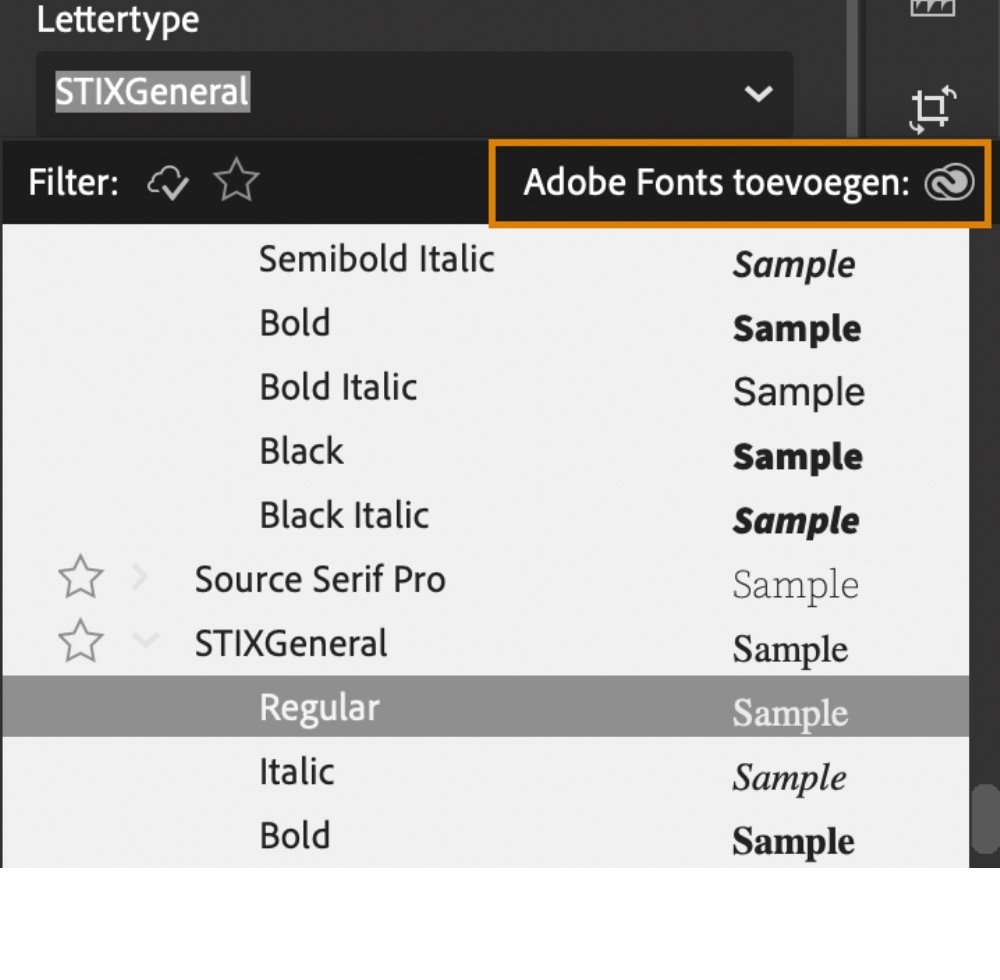This screenshot has height=980, width=1000.
Task: Expand the Source Serif Pro font family
Action: click(138, 578)
